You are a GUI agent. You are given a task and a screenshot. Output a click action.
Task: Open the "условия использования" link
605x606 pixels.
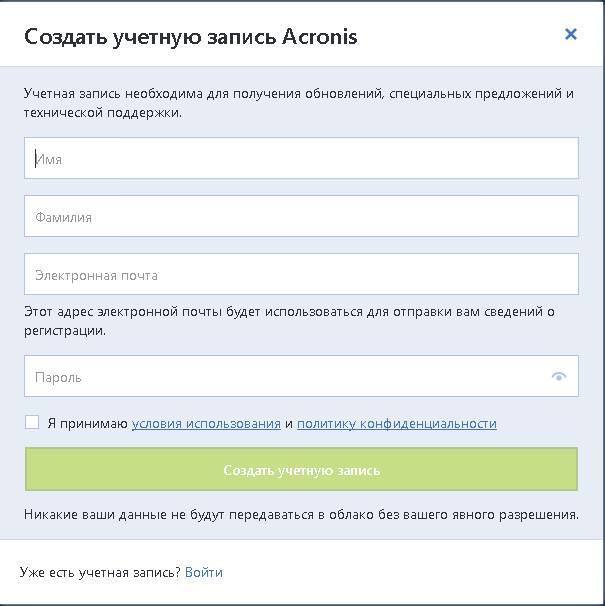pos(206,424)
